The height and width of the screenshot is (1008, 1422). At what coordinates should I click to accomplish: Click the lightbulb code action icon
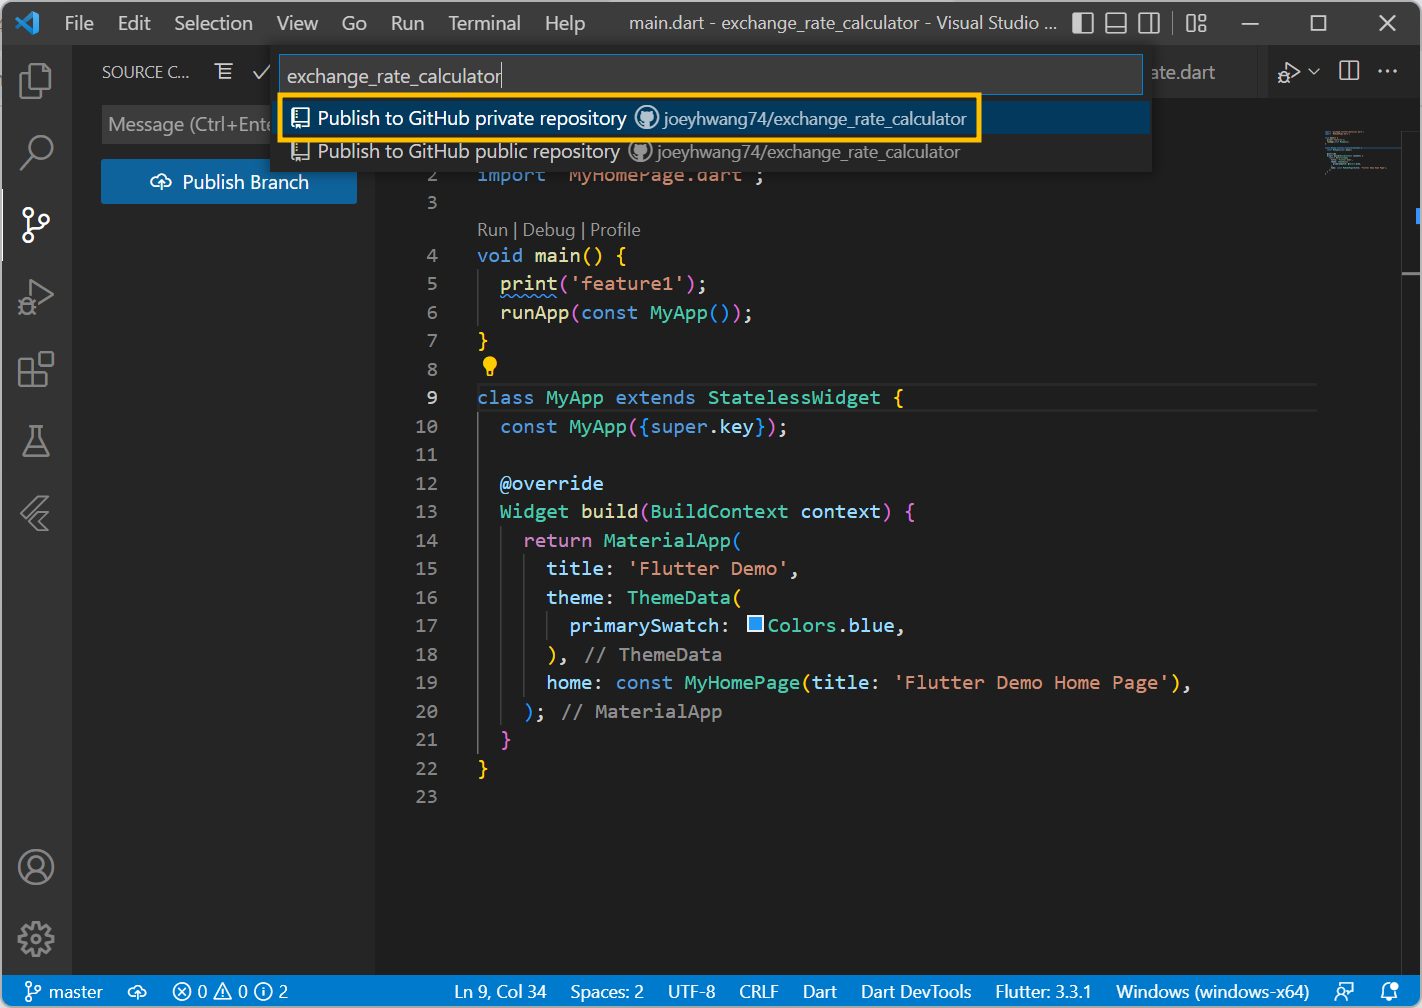point(489,366)
